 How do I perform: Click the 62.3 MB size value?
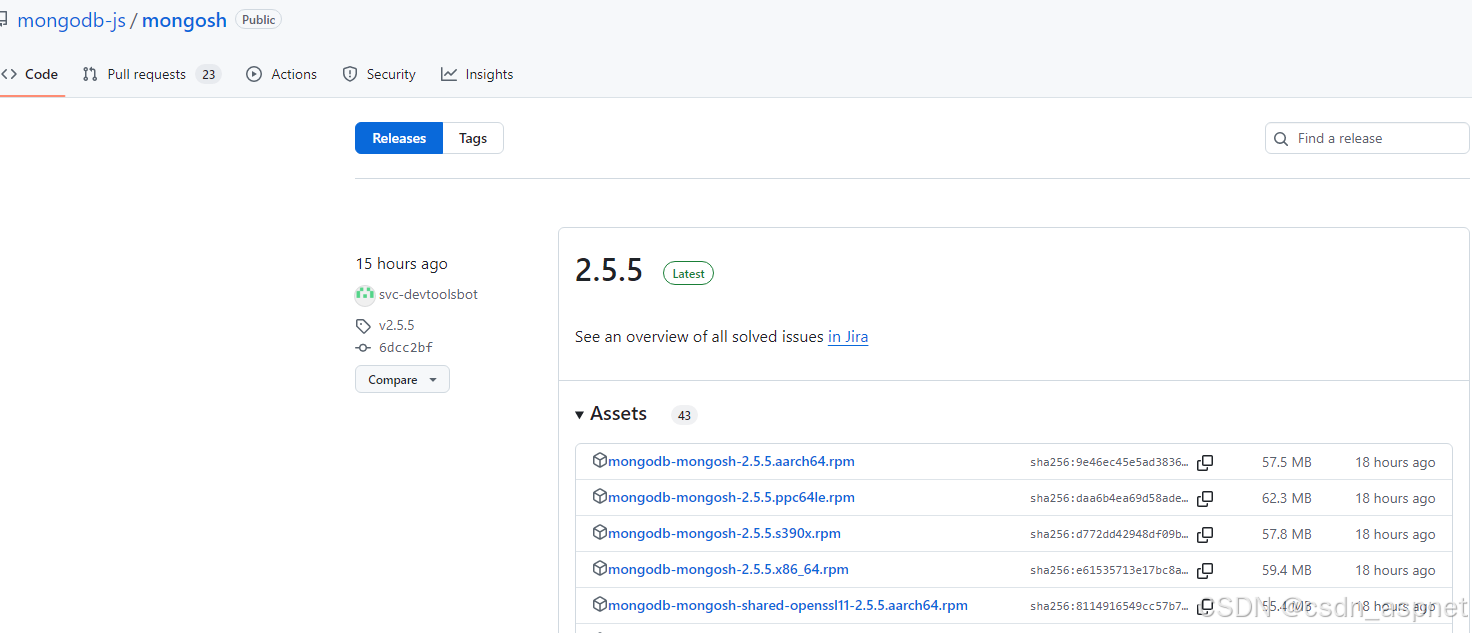tap(1287, 498)
